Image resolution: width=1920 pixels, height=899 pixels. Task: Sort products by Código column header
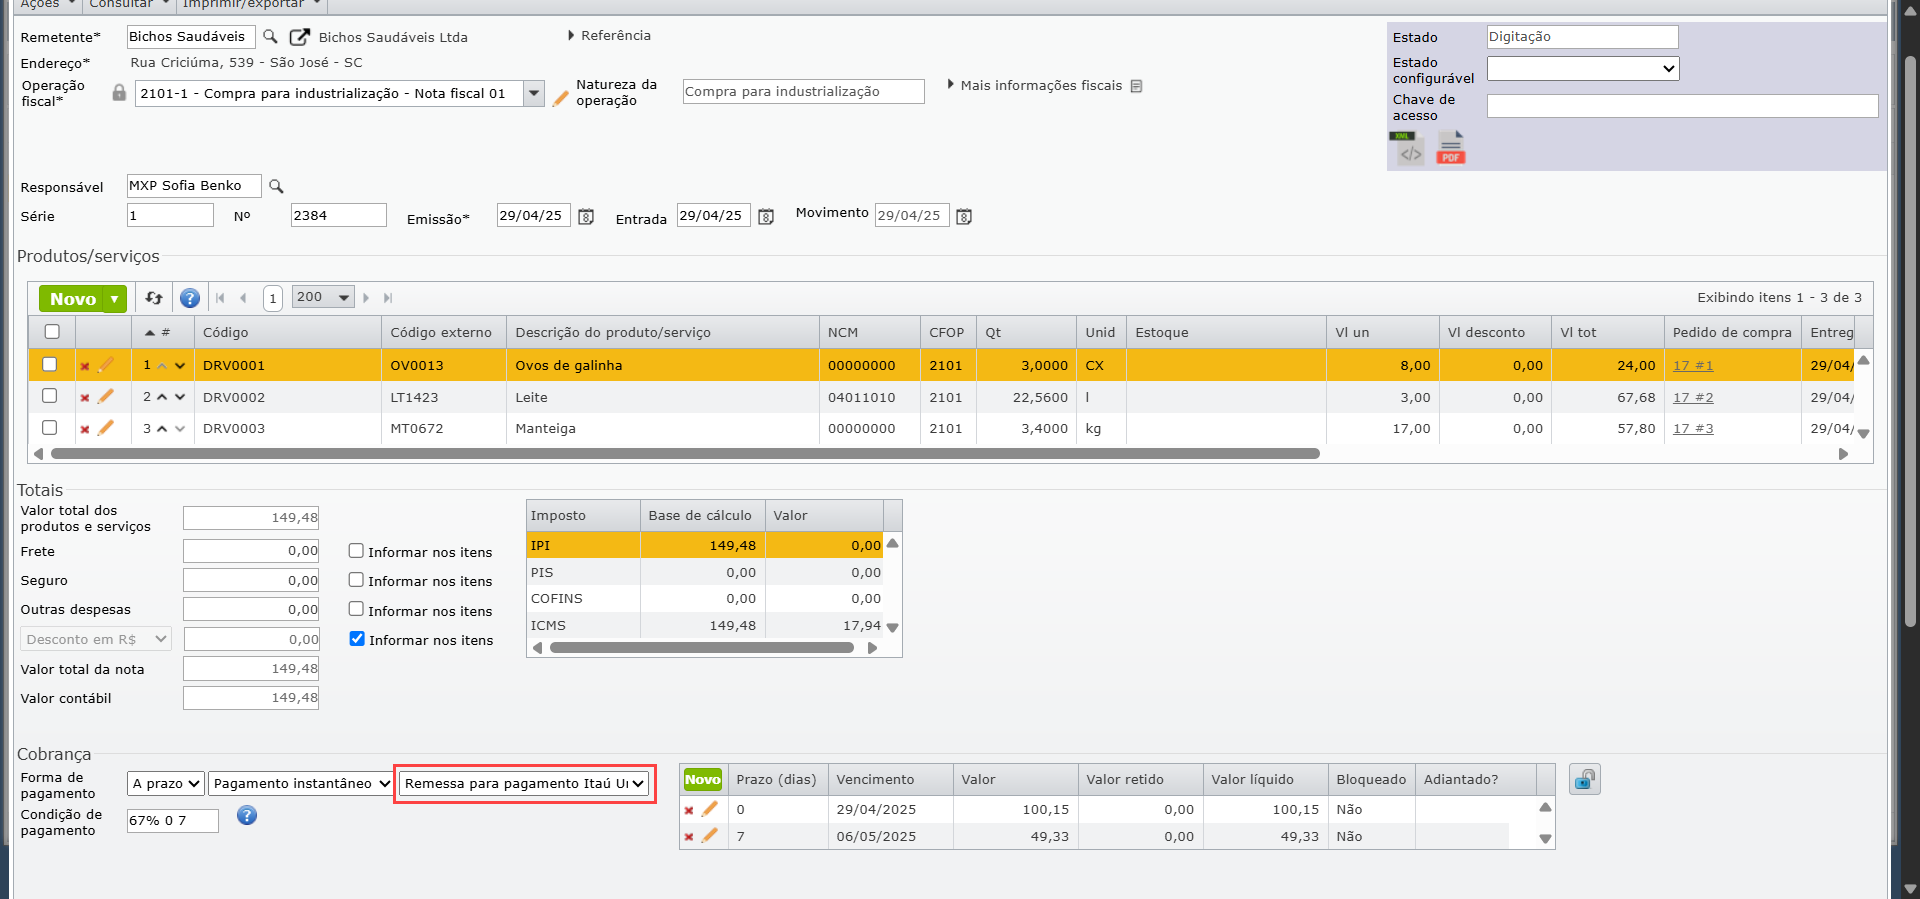[288, 333]
